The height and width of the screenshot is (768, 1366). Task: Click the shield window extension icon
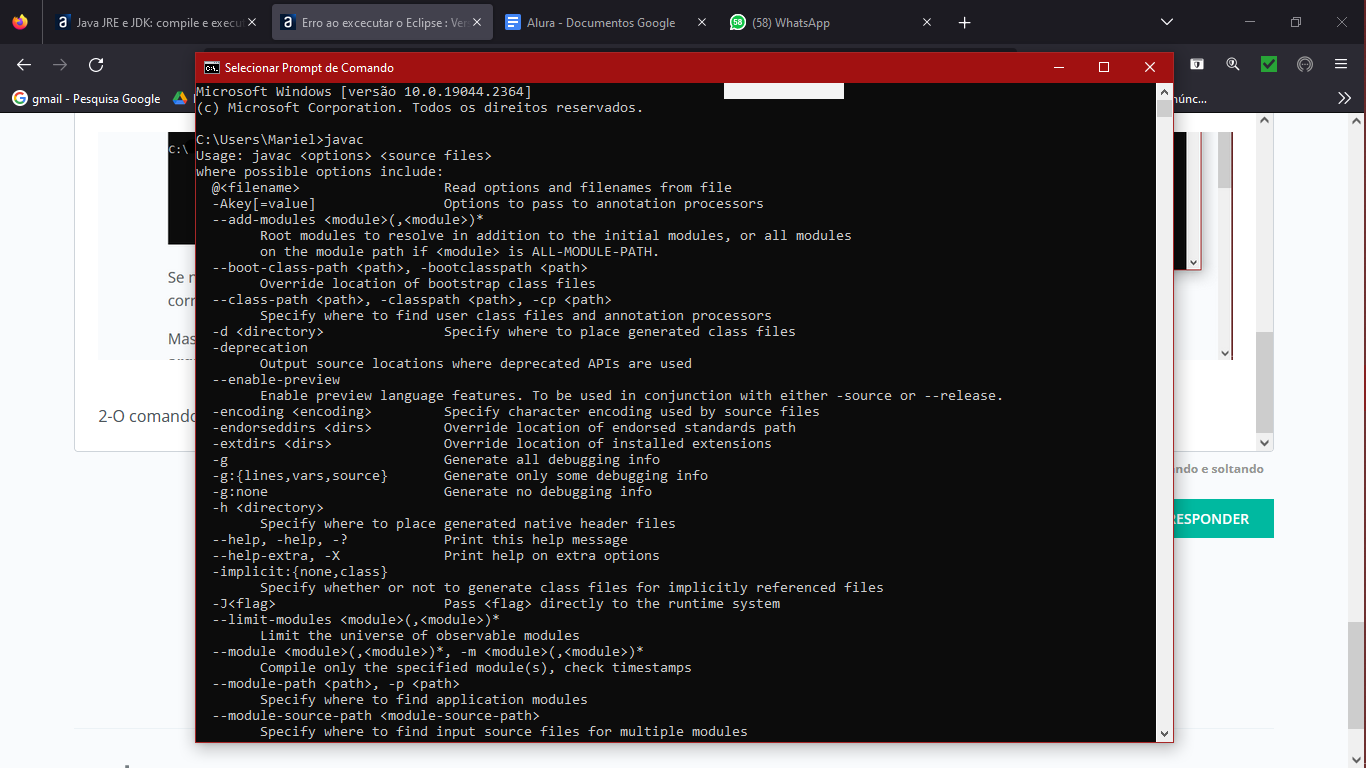1197,64
